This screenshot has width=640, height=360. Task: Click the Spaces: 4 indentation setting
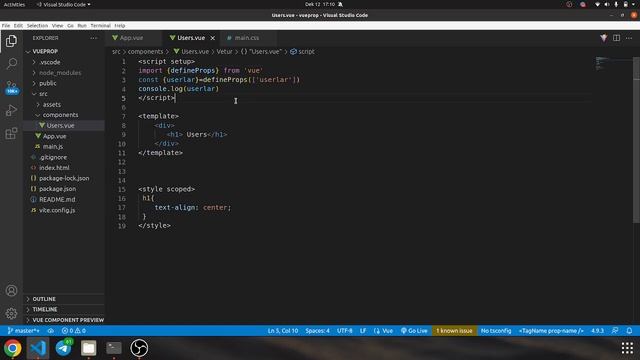click(x=318, y=331)
